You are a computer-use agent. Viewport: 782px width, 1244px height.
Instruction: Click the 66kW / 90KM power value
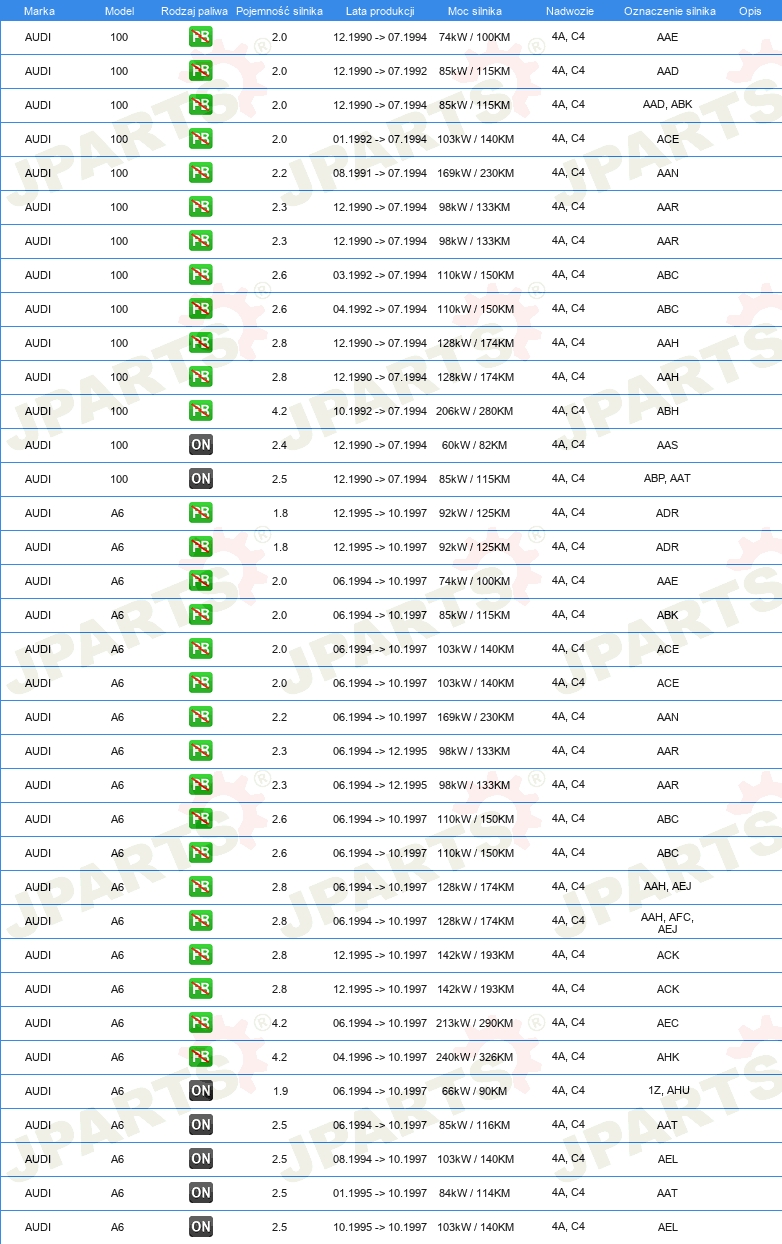475,1091
